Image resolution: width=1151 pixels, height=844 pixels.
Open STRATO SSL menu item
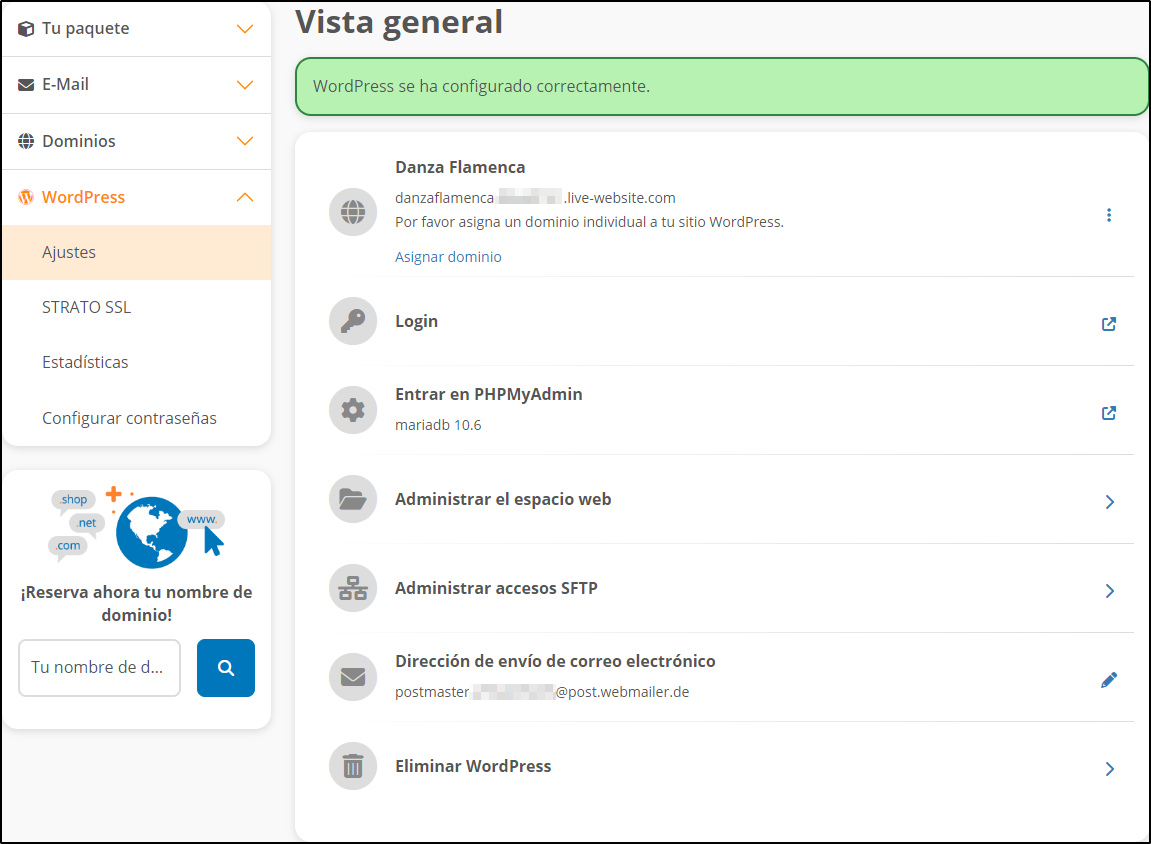pyautogui.click(x=86, y=307)
